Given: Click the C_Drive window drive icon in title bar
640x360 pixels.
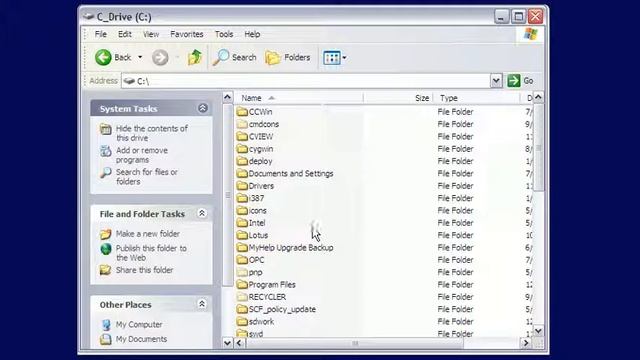Looking at the screenshot, I should pos(88,17).
